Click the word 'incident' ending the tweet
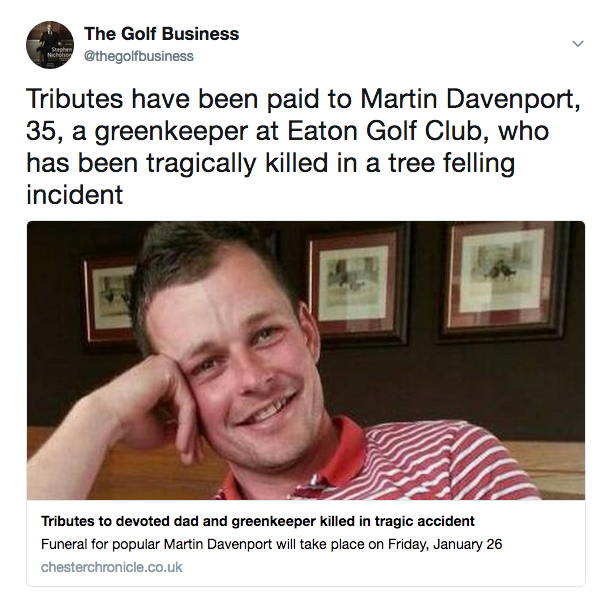The height and width of the screenshot is (595, 595). click(x=75, y=195)
